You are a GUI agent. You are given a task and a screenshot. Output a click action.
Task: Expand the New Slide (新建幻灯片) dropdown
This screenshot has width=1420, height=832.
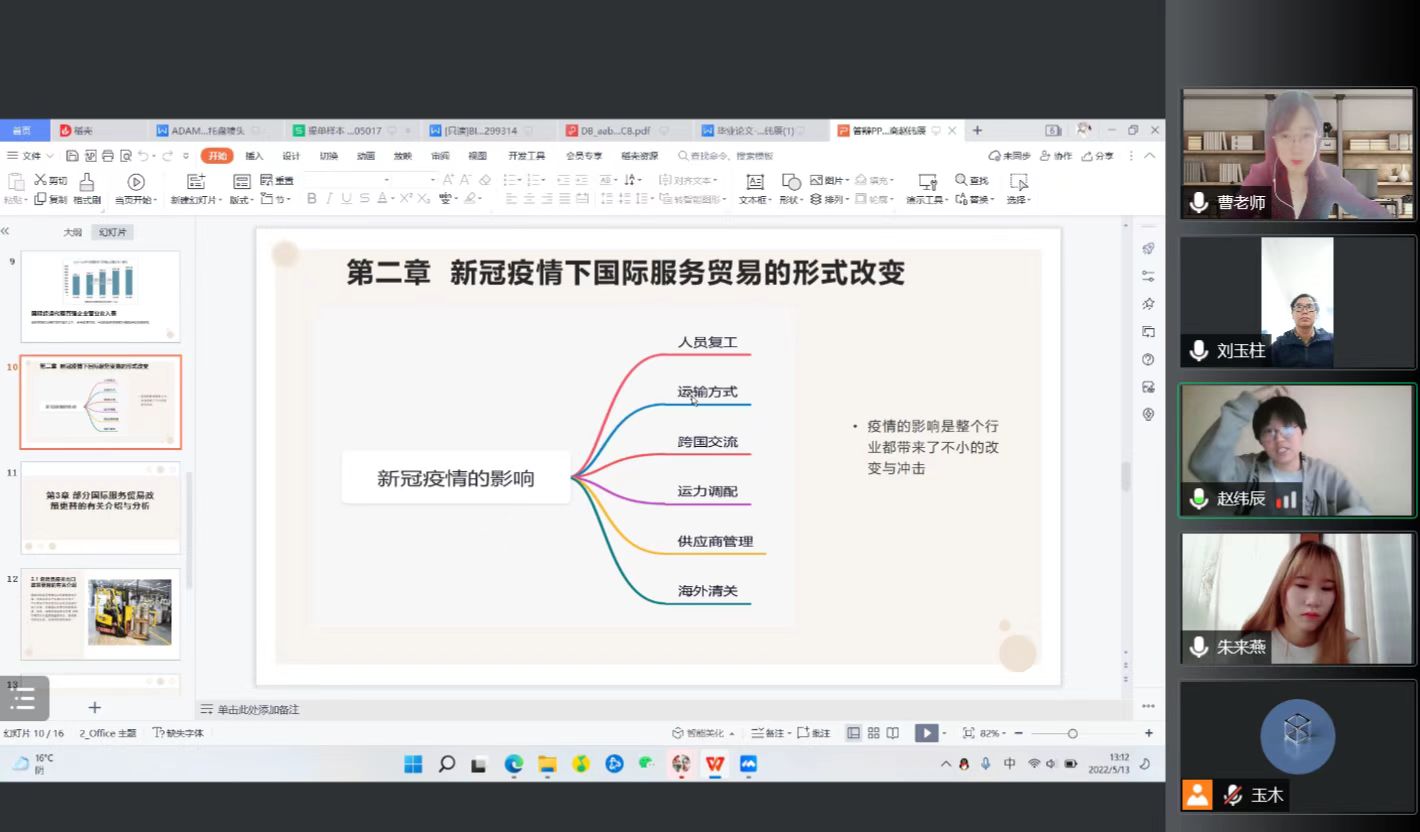tap(195, 200)
